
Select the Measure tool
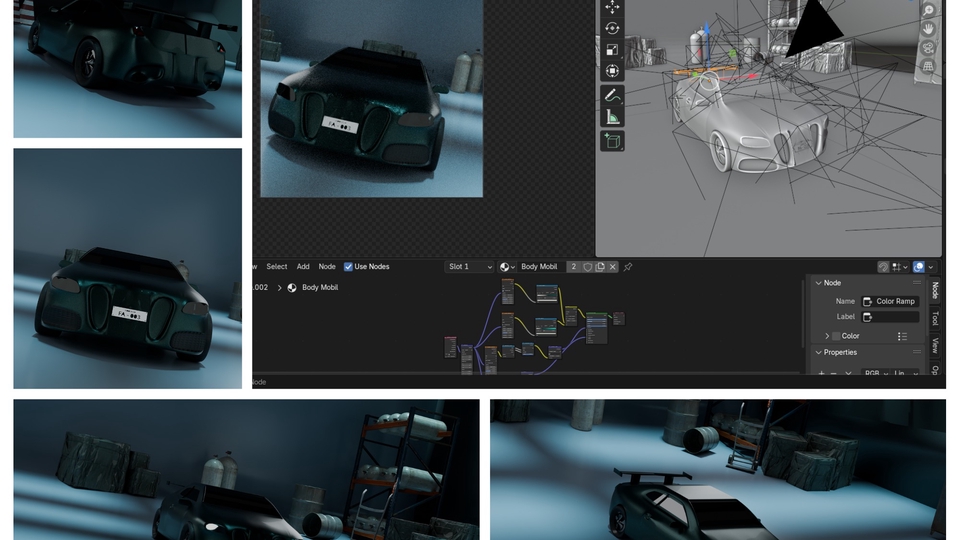[612, 116]
